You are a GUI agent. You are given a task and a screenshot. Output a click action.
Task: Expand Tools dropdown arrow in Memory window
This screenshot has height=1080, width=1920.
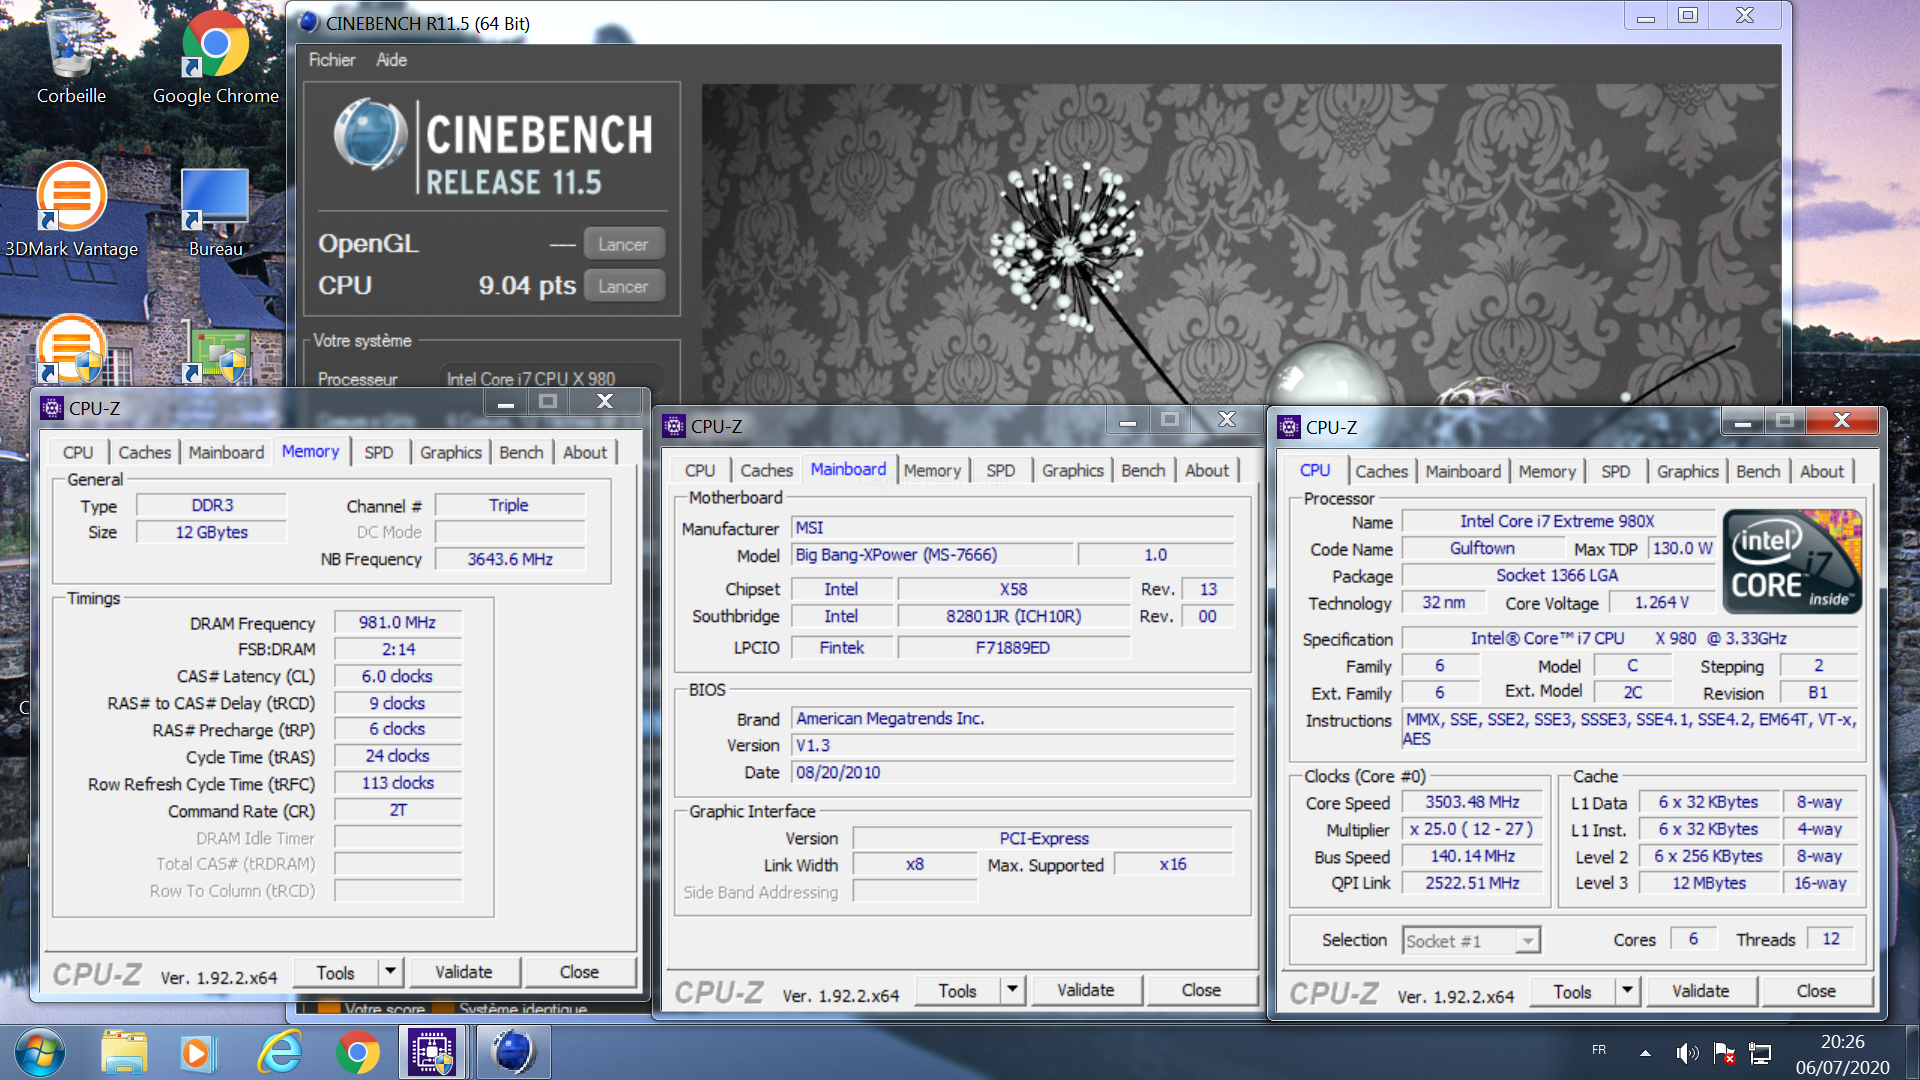click(x=390, y=972)
